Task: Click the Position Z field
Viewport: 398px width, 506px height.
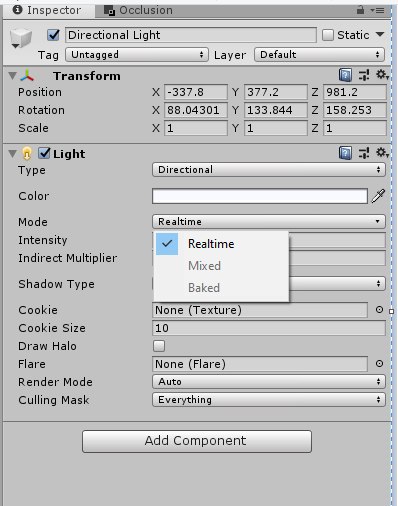Action: click(355, 92)
